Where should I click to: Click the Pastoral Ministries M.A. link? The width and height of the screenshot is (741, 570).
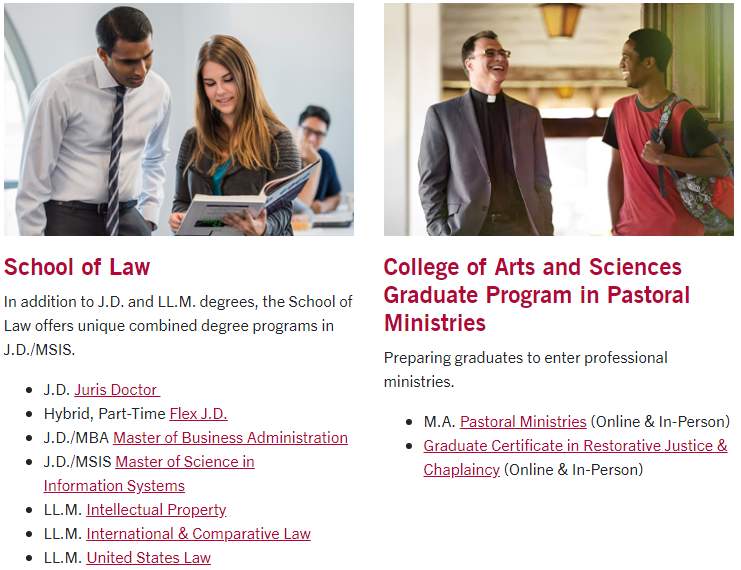point(523,421)
